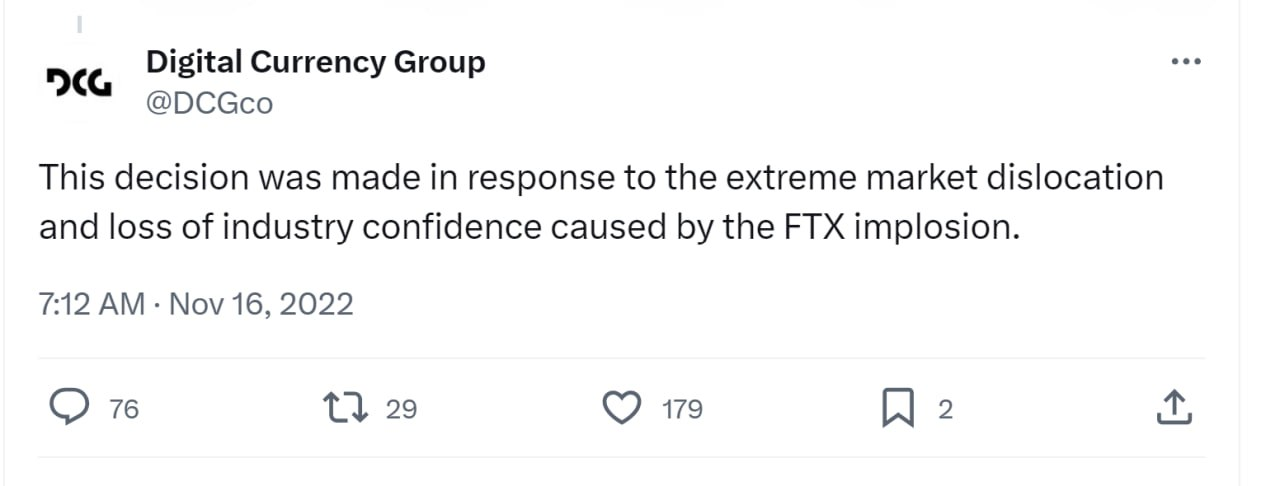Click the repost count 29
The width and height of the screenshot is (1280, 486).
click(401, 409)
